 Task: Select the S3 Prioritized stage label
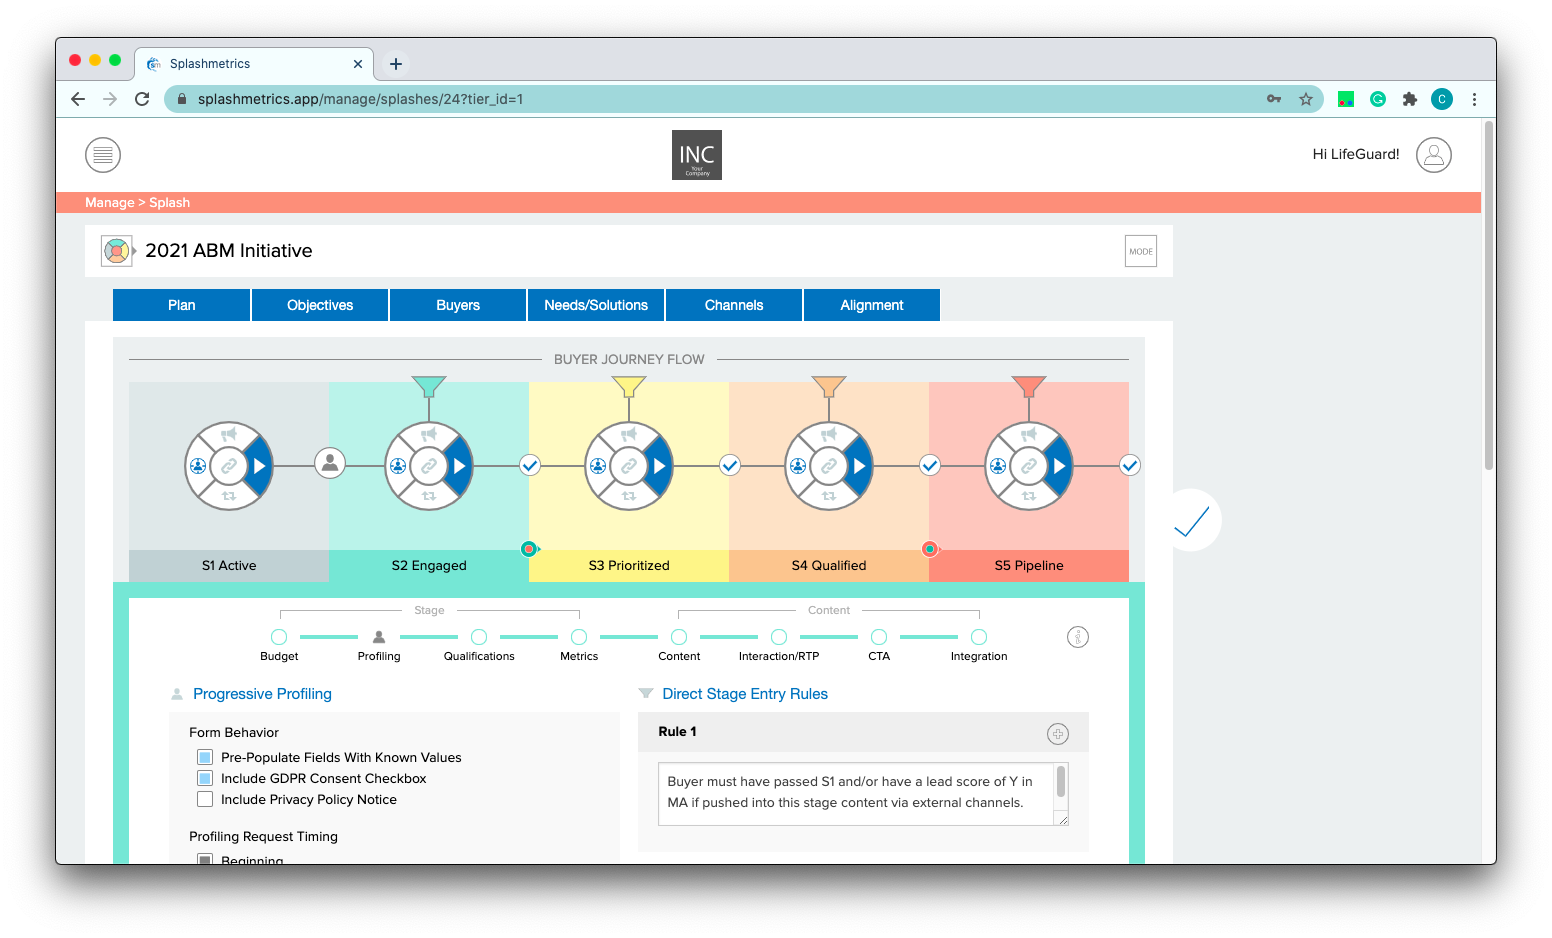coord(629,566)
